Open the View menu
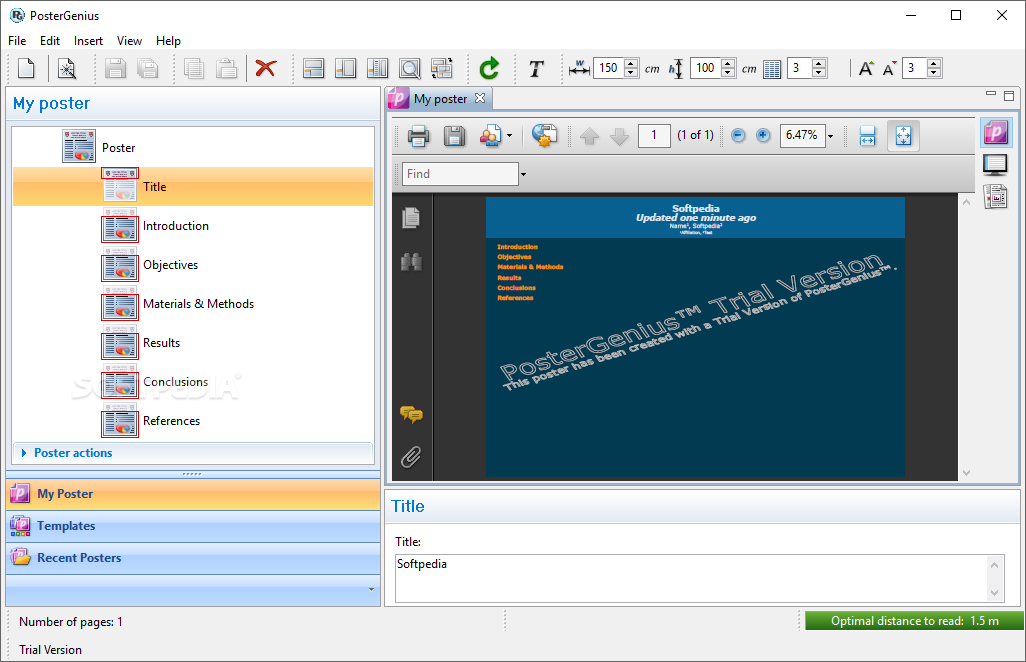 tap(130, 41)
